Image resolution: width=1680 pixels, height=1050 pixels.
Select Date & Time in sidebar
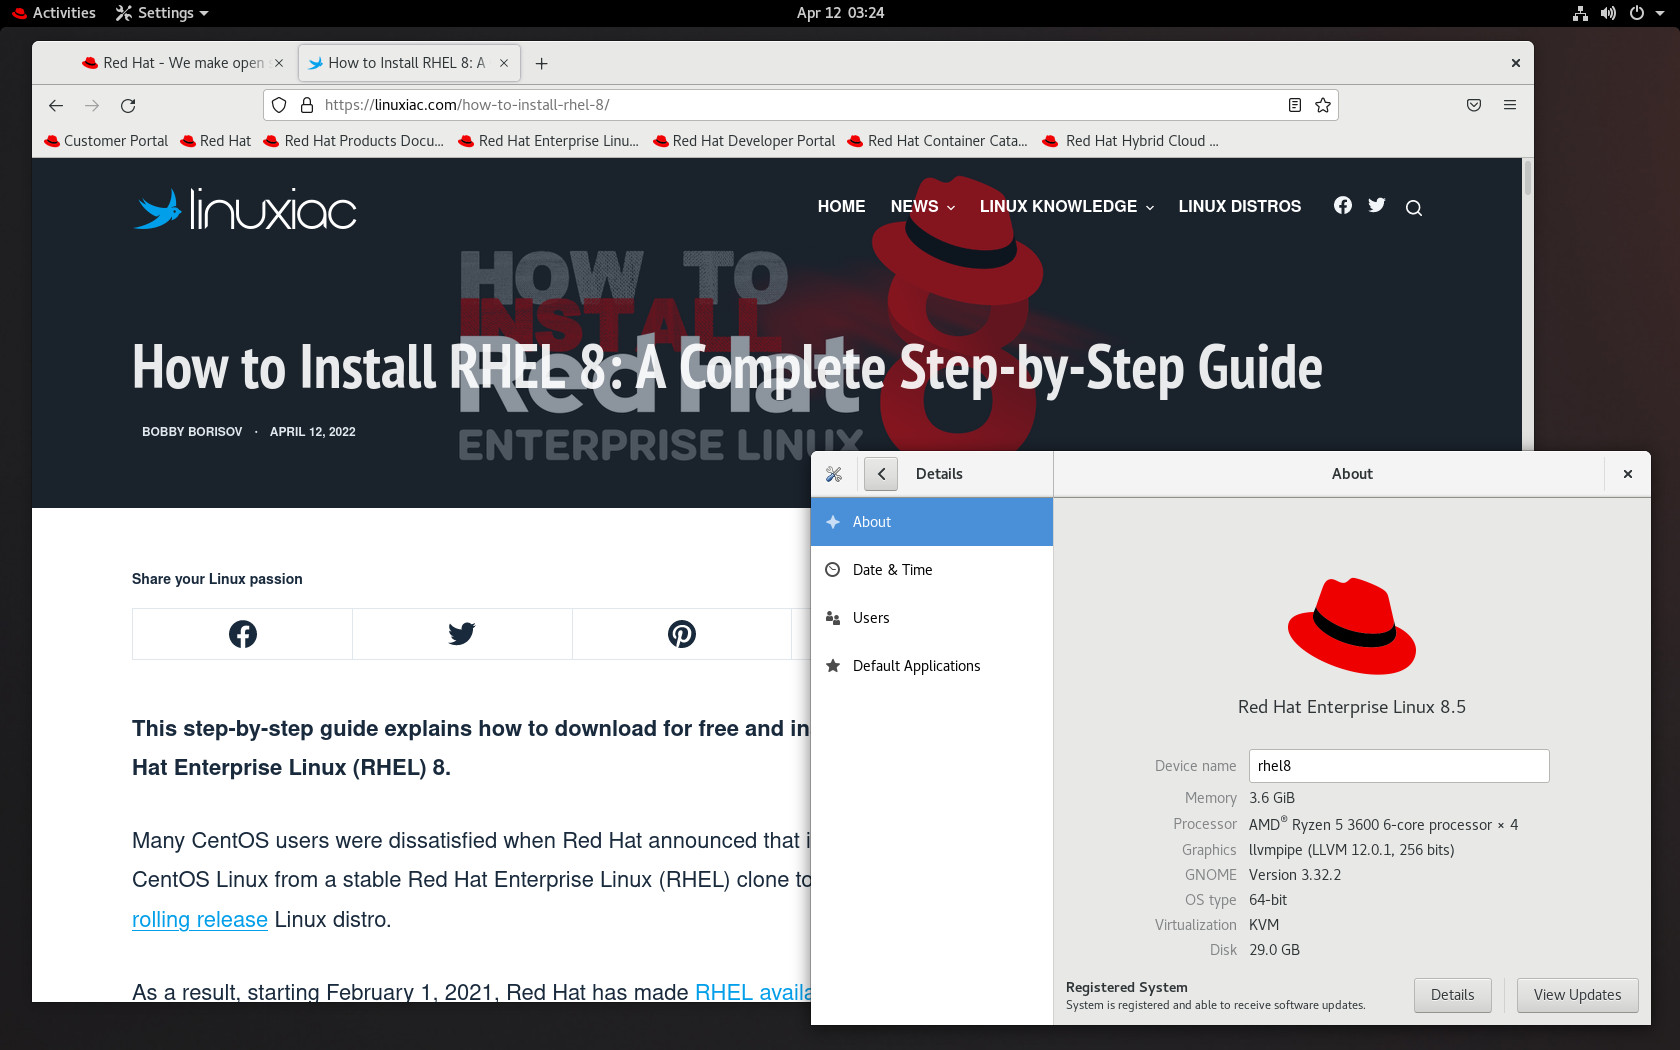(x=932, y=570)
